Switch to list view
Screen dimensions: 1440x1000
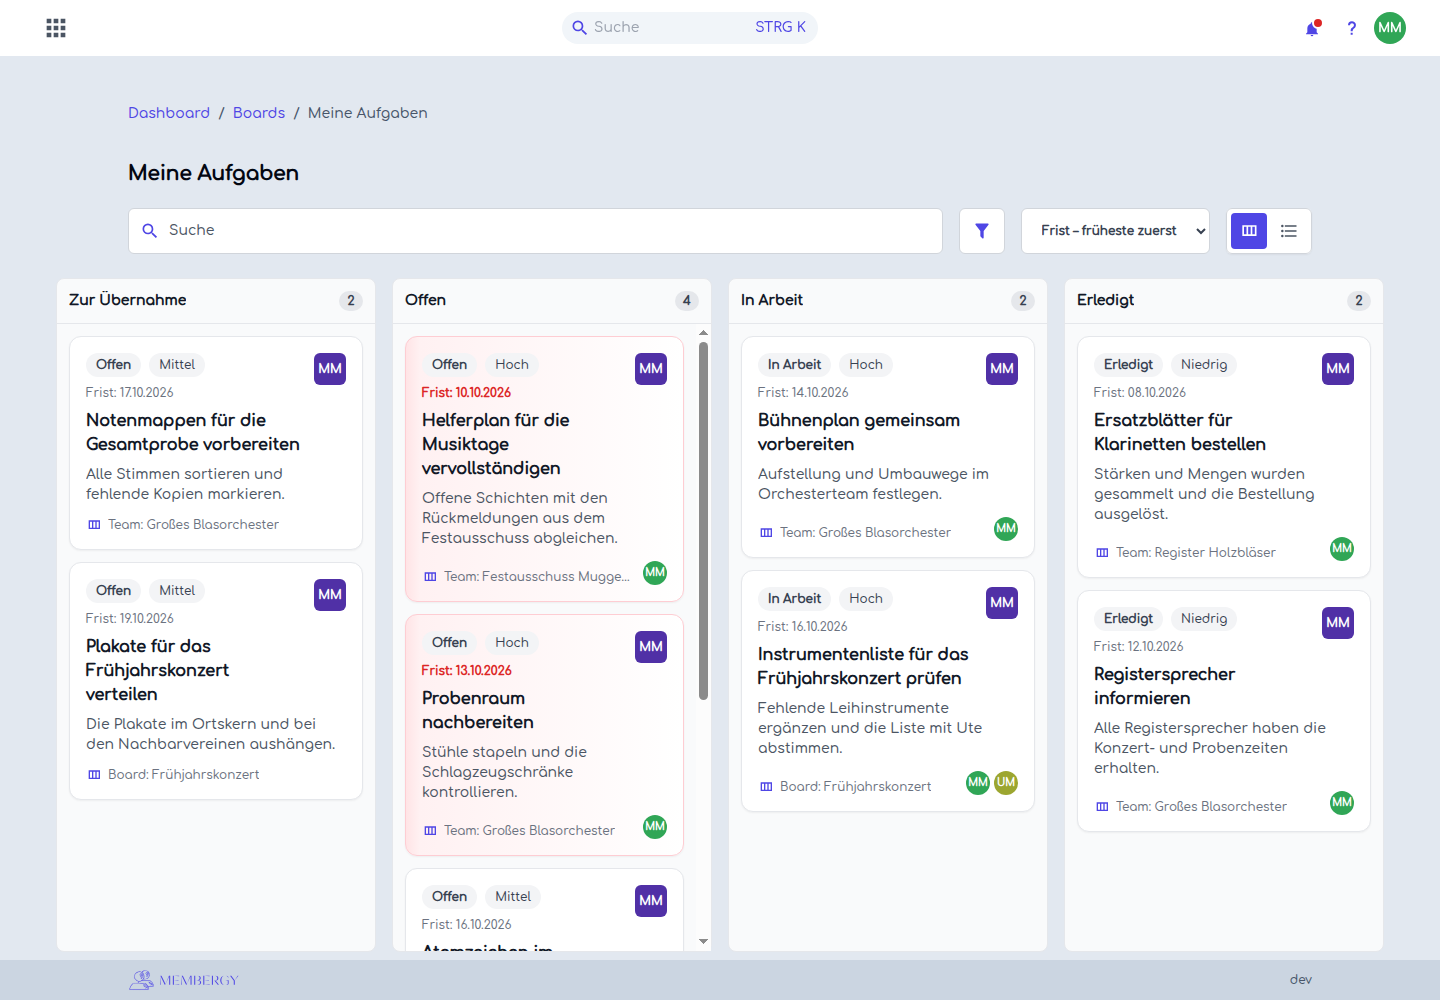(x=1289, y=231)
